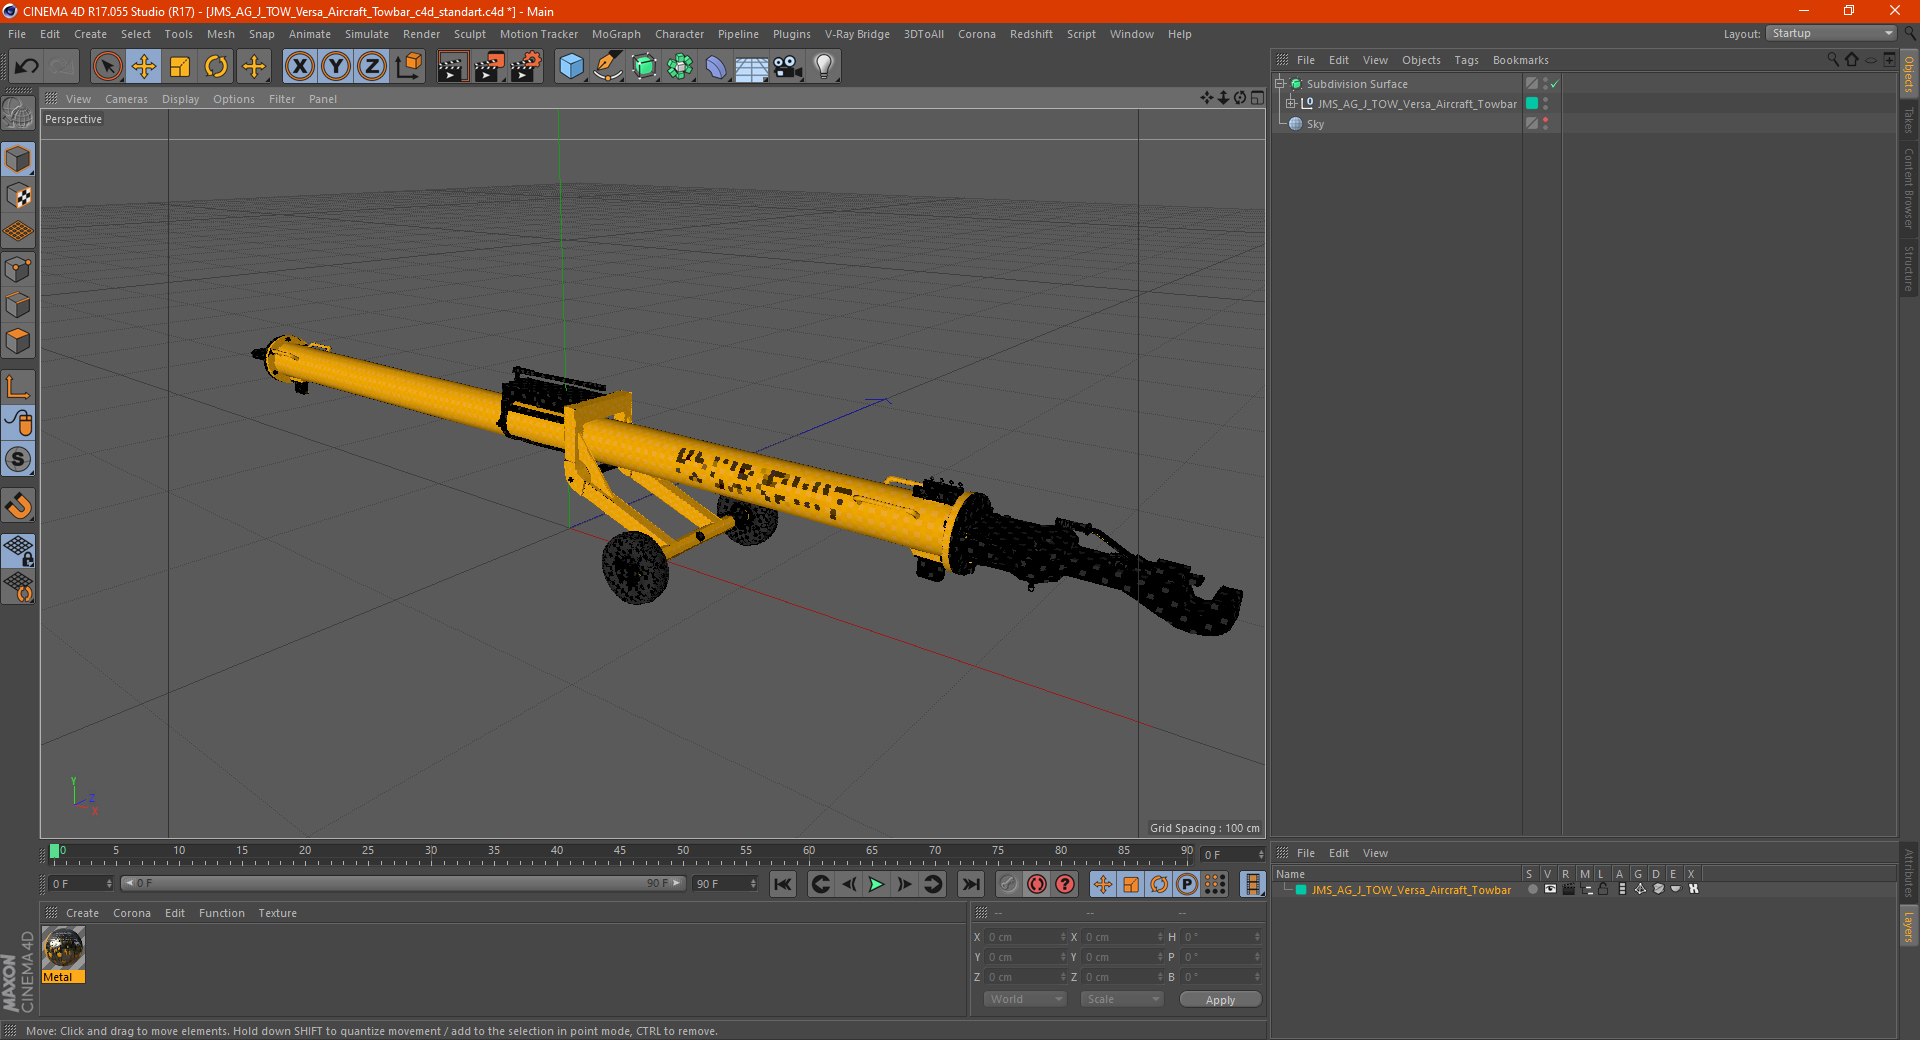Toggle Sky object visibility dots
This screenshot has width=1920, height=1040.
click(x=1545, y=124)
